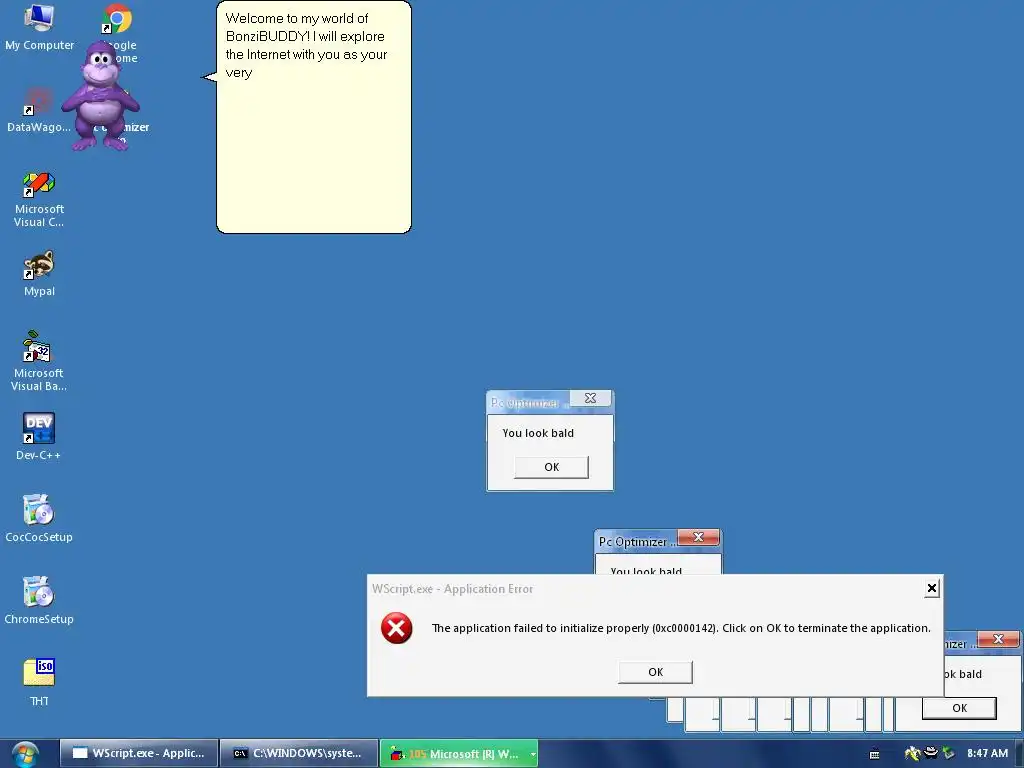Click OK in WScript.exe Application Error dialog
Image resolution: width=1024 pixels, height=768 pixels.
[655, 672]
